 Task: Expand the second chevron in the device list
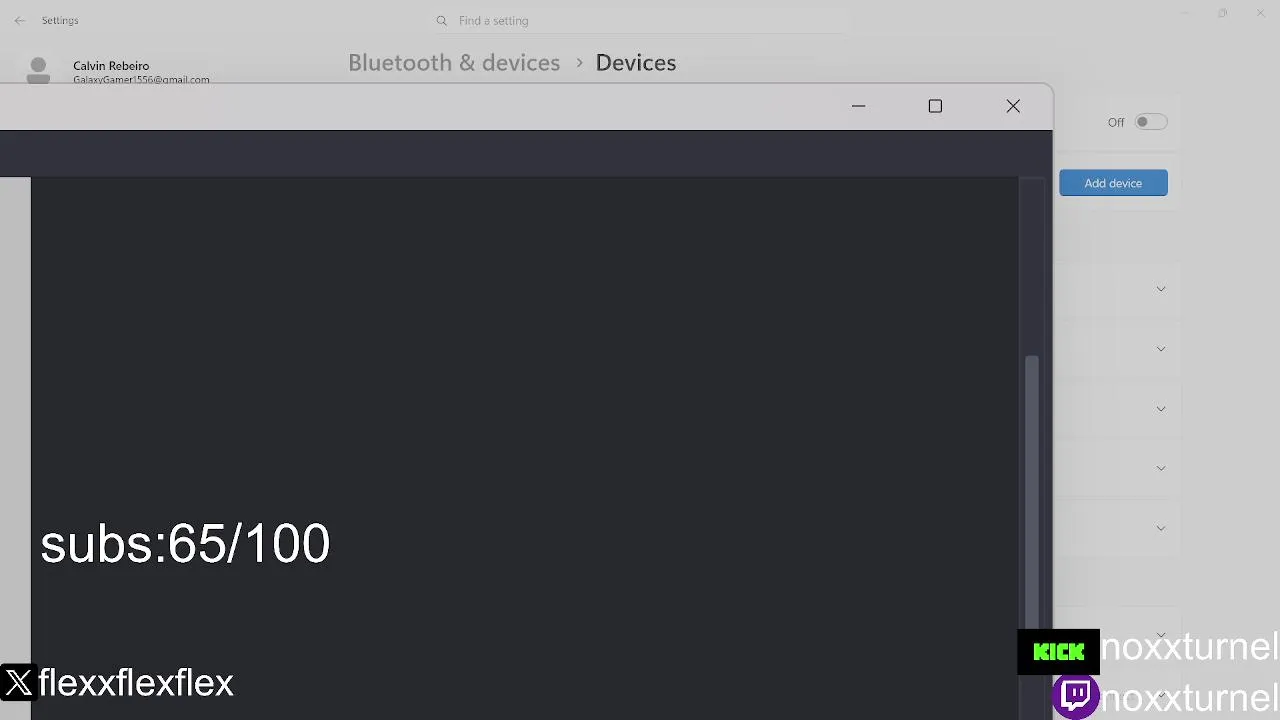click(x=1161, y=349)
